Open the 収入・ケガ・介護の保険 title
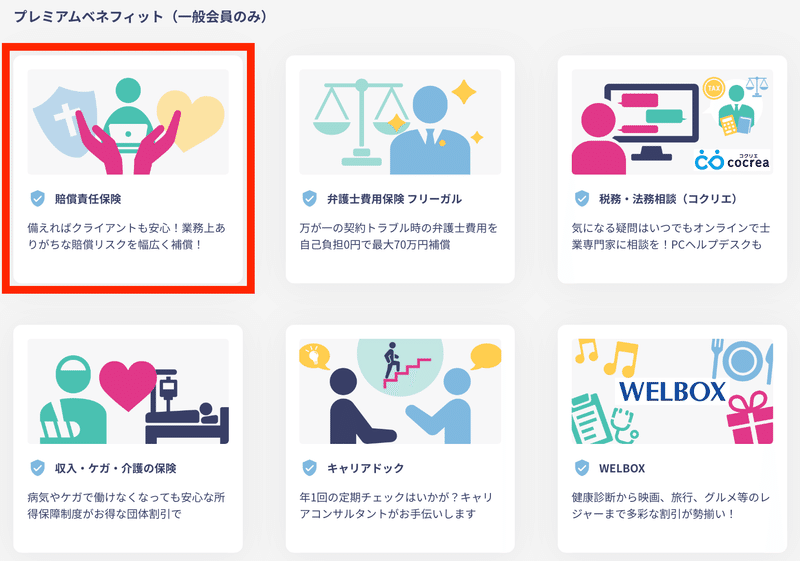The image size is (800, 561). pyautogui.click(x=116, y=468)
